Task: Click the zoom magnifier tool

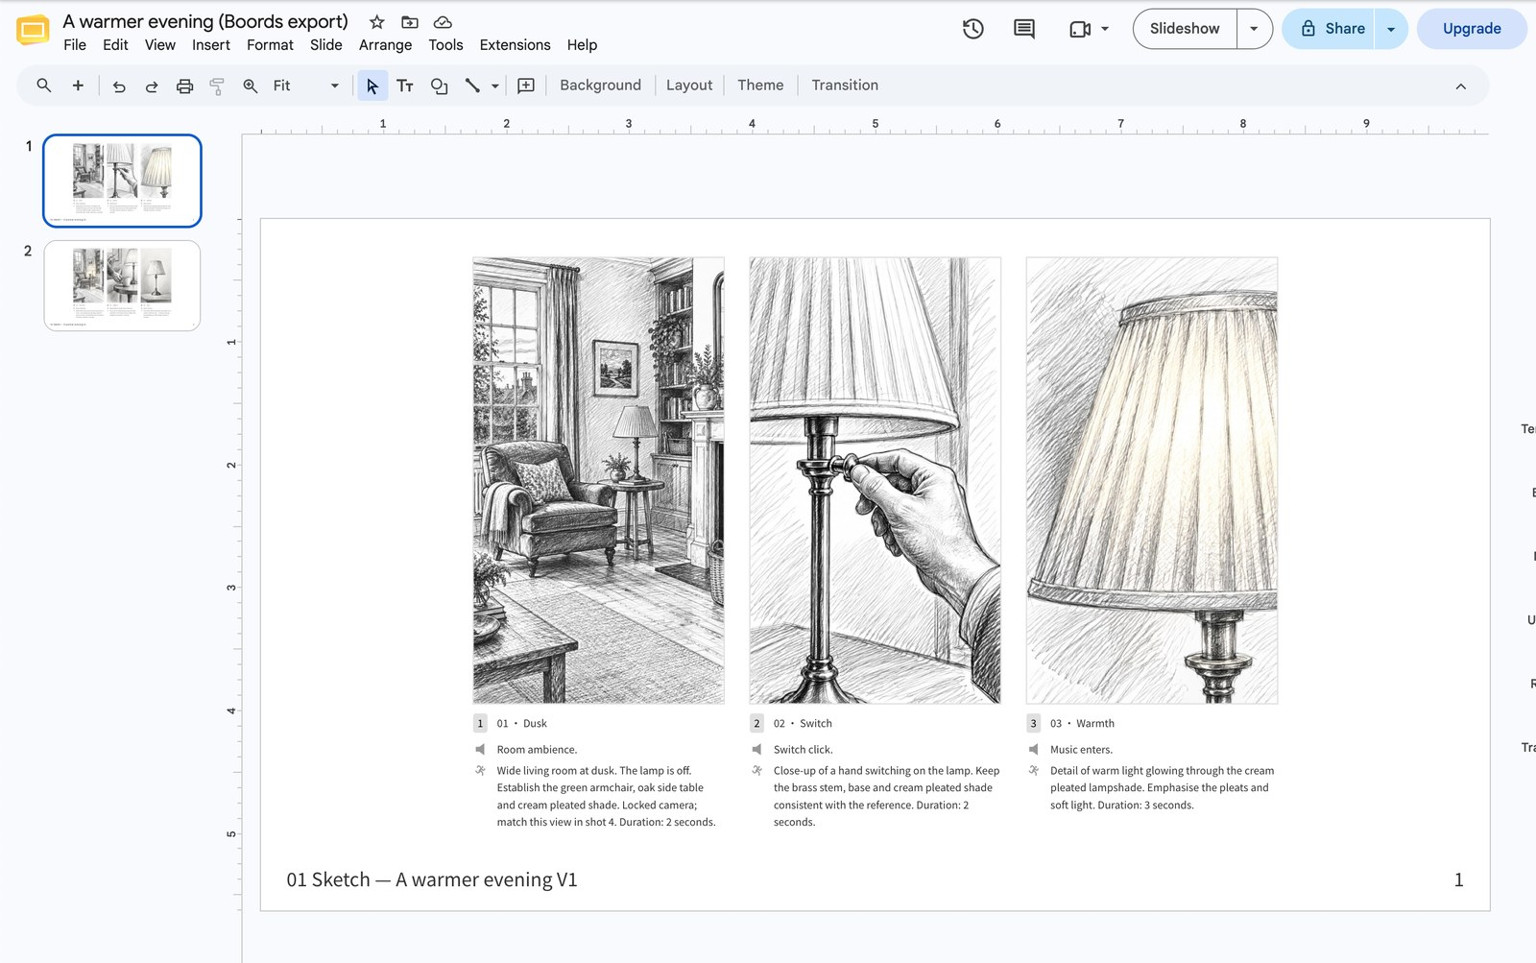Action: pos(251,86)
